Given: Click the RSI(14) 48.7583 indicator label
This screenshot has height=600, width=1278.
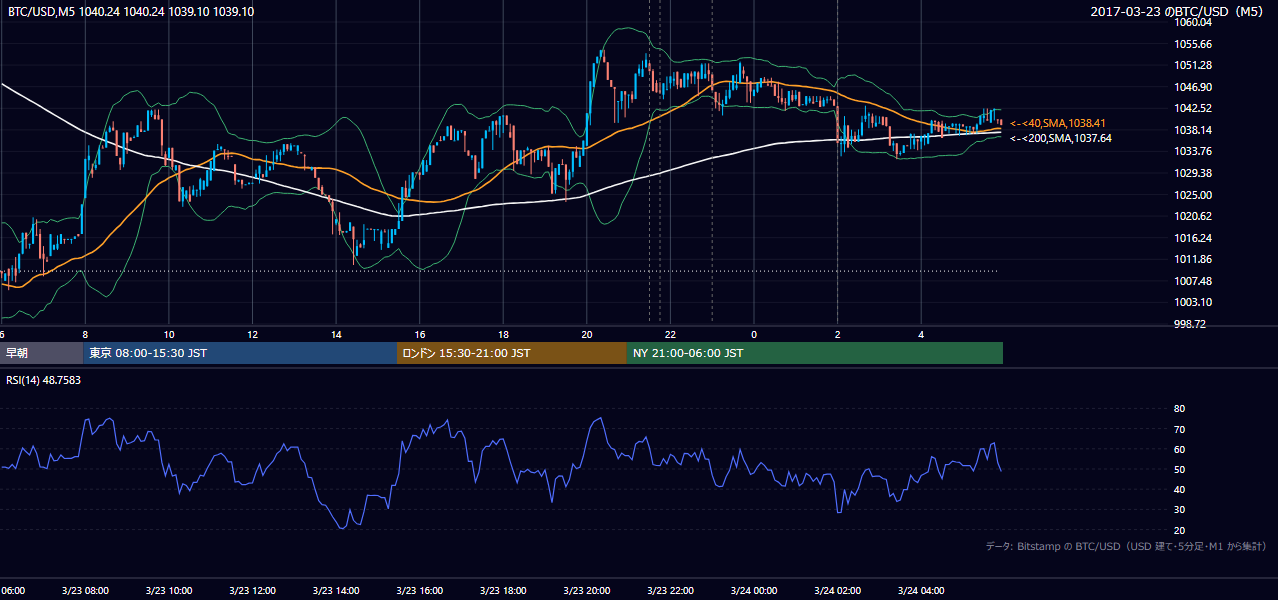Looking at the screenshot, I should [x=43, y=380].
